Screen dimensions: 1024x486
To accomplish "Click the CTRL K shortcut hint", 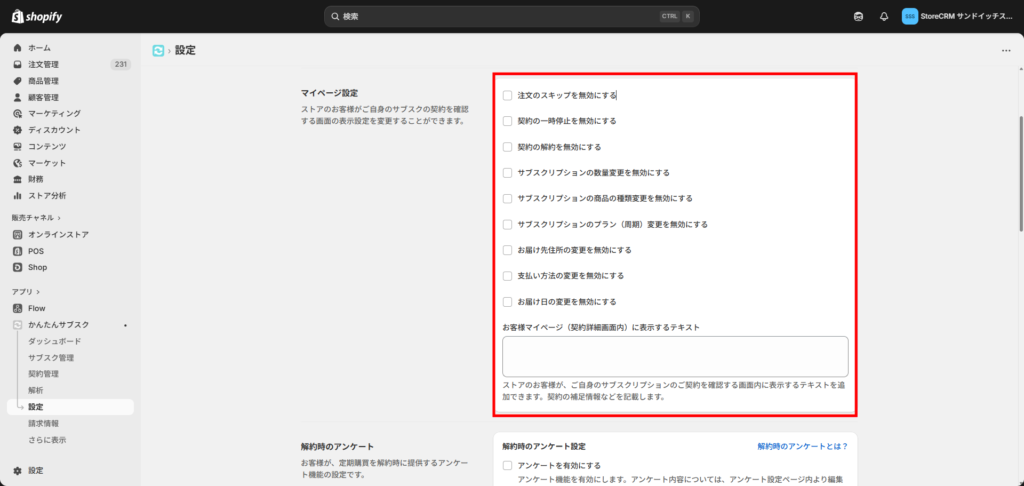I will pyautogui.click(x=677, y=16).
